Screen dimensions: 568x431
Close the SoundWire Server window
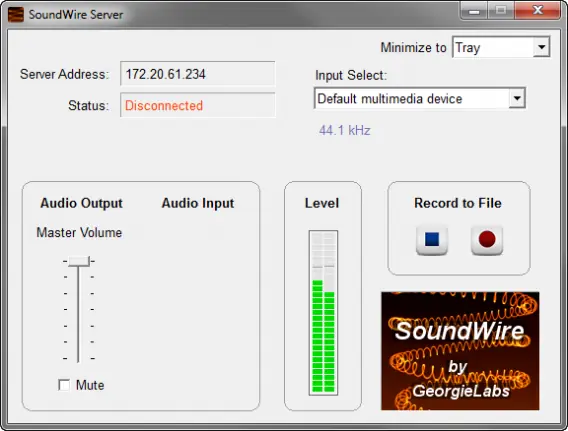[538, 11]
